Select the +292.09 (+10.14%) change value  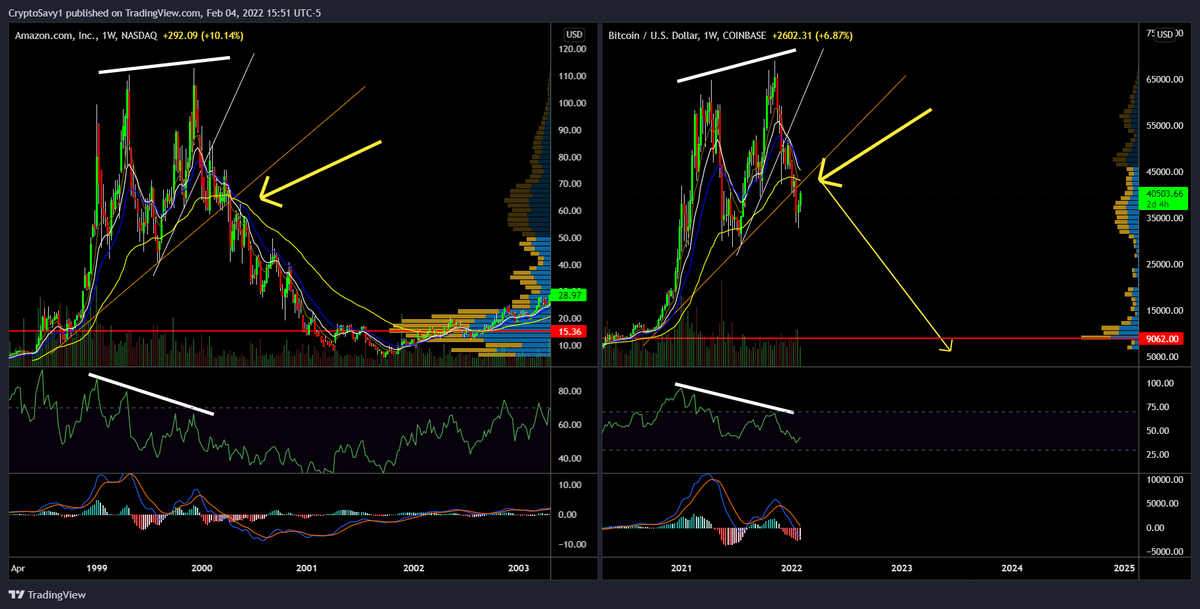204,36
